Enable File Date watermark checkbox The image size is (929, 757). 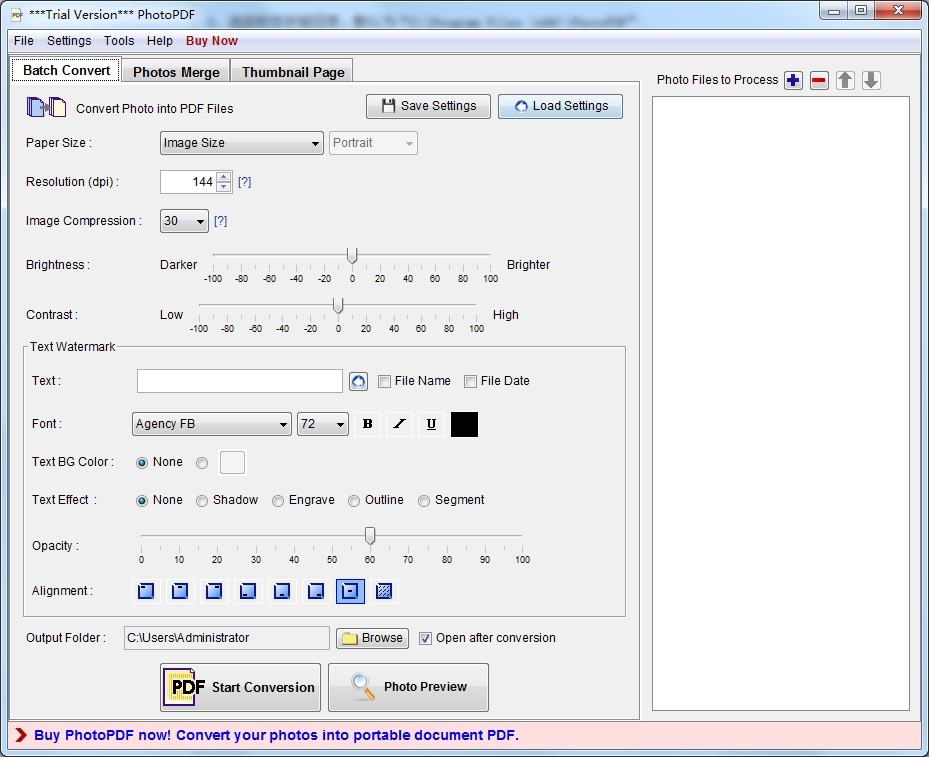click(x=470, y=381)
